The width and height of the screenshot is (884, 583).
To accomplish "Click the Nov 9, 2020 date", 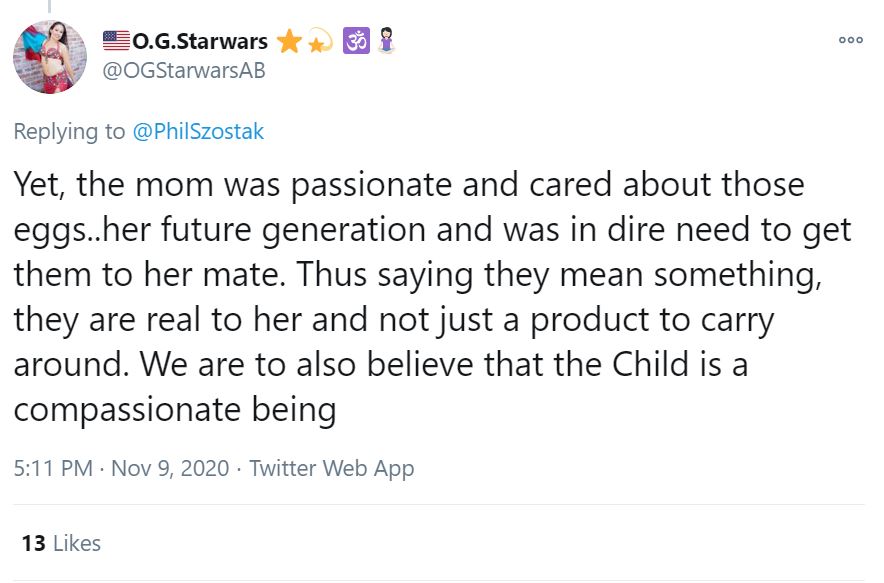I will pos(169,467).
